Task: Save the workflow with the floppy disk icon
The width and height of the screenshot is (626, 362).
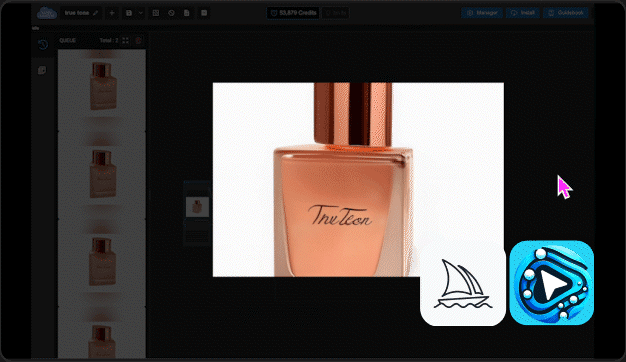Action: tap(129, 13)
